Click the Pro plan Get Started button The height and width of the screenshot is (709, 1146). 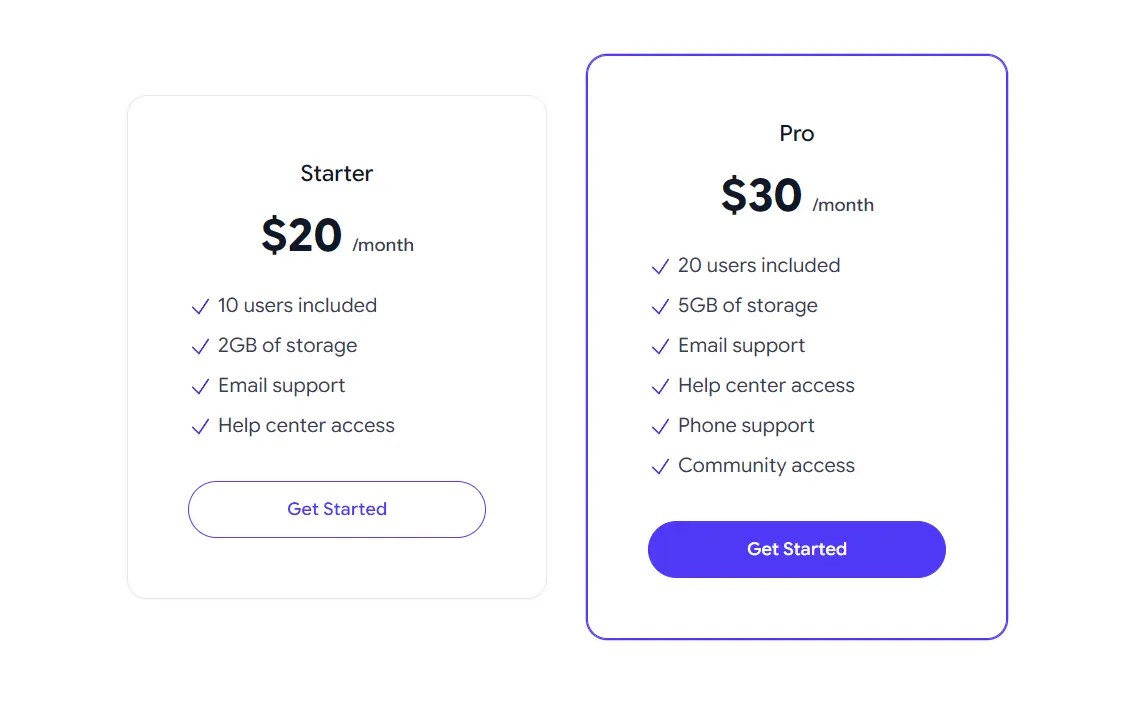click(797, 550)
